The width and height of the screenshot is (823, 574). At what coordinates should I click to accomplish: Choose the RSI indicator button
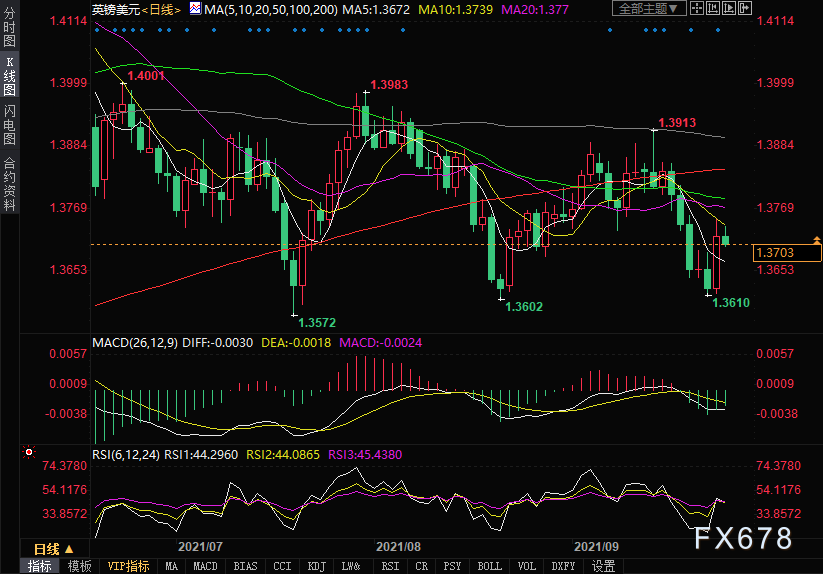tap(390, 567)
